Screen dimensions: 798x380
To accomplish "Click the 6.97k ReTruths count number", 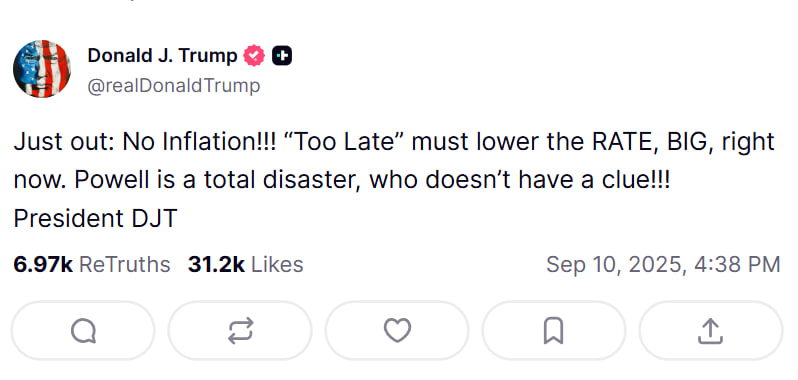I will [43, 265].
